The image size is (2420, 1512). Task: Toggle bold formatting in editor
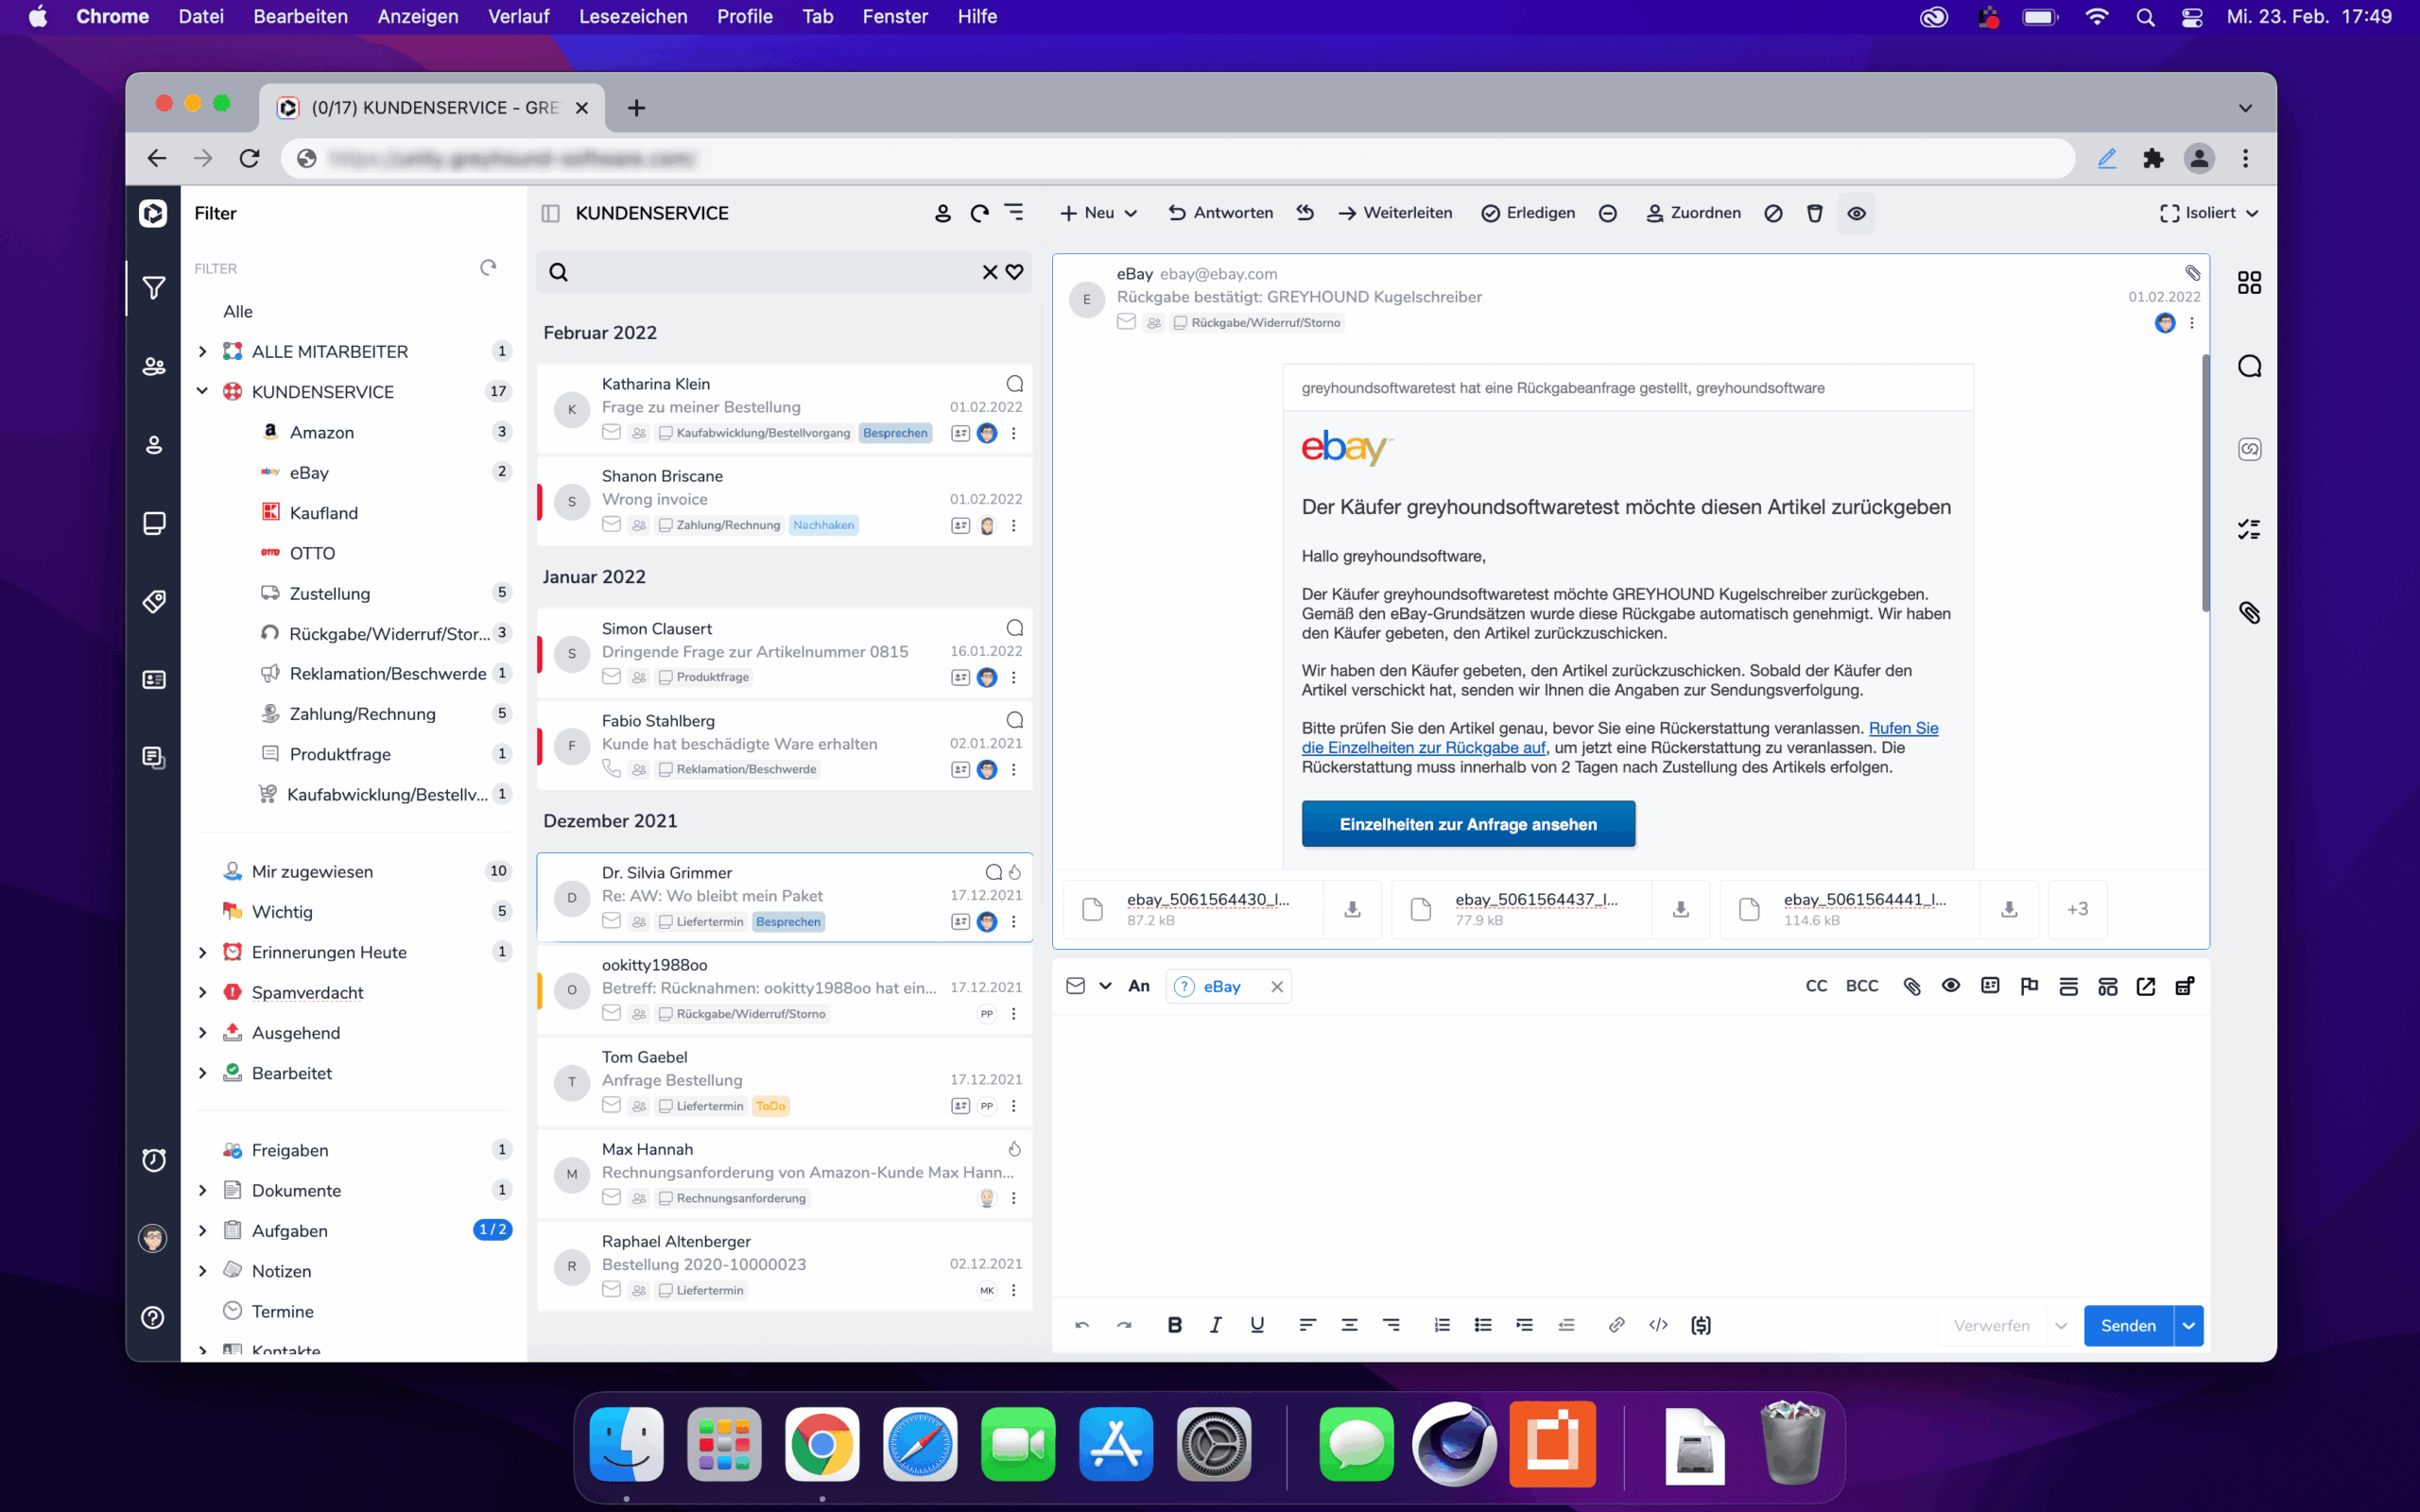click(1174, 1325)
